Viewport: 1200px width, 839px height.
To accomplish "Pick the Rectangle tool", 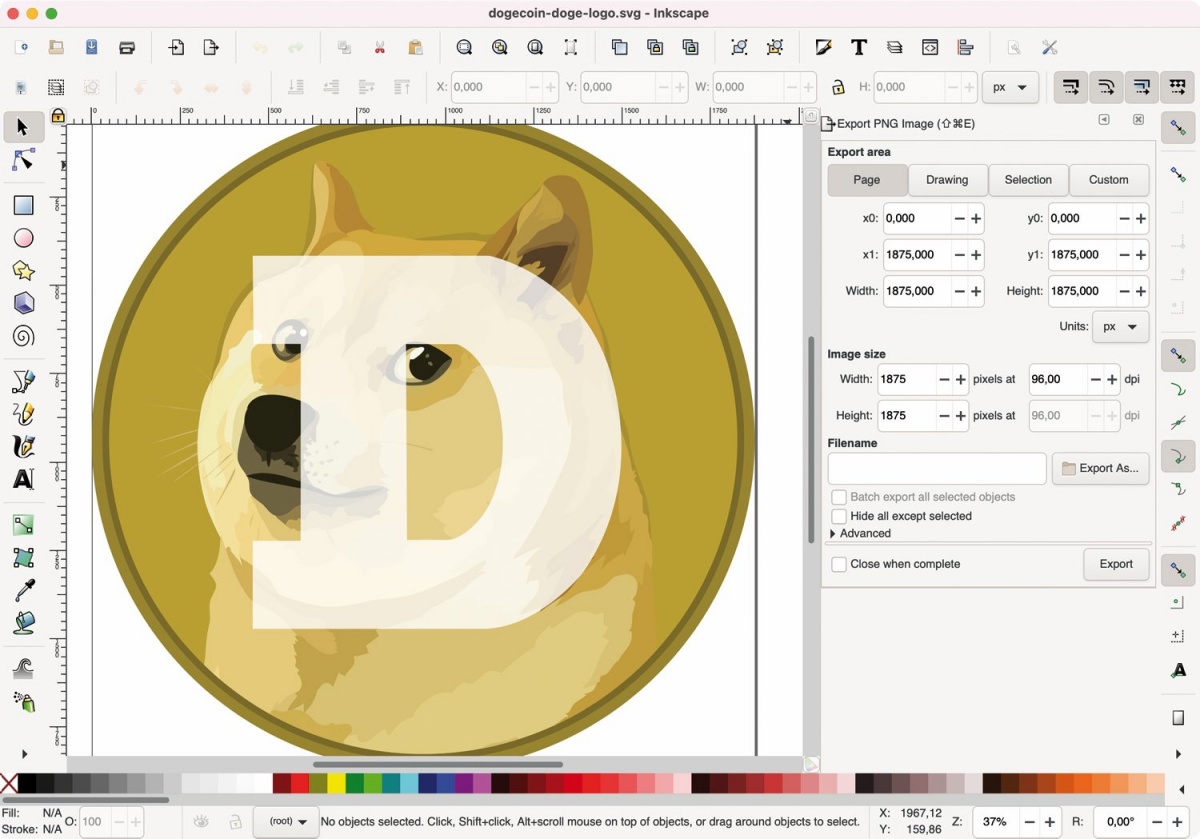I will 23,205.
